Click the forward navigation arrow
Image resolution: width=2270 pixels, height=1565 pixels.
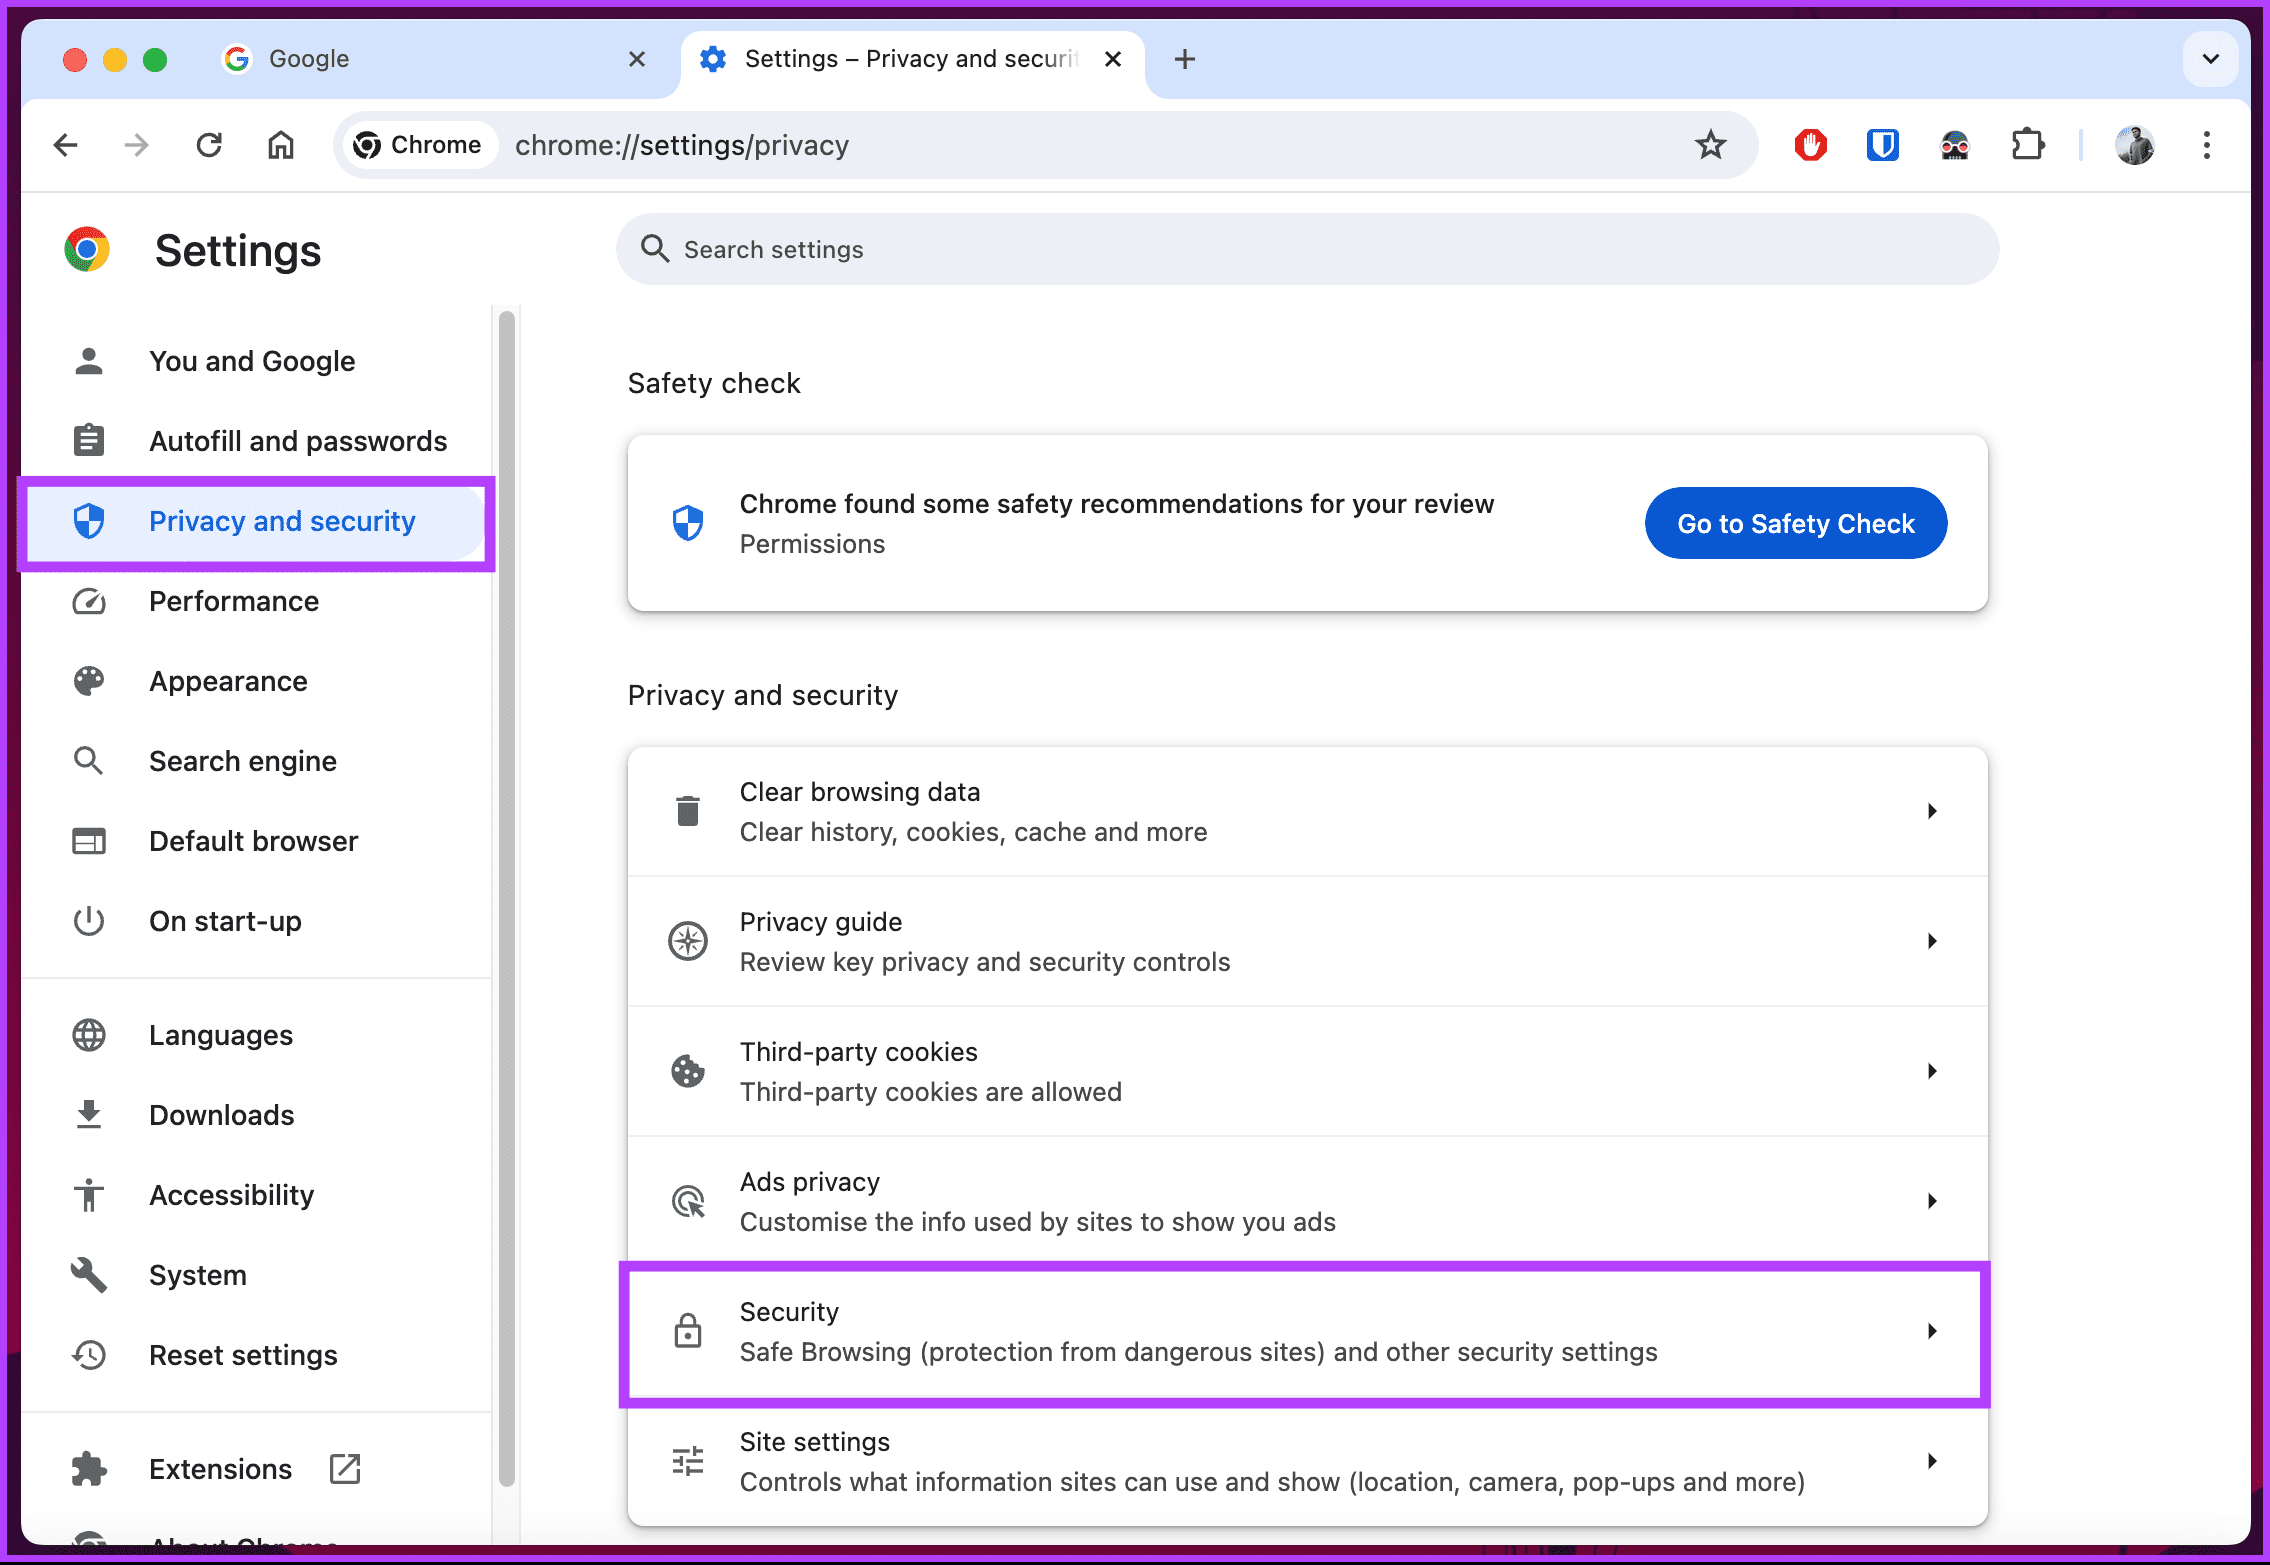pos(136,145)
